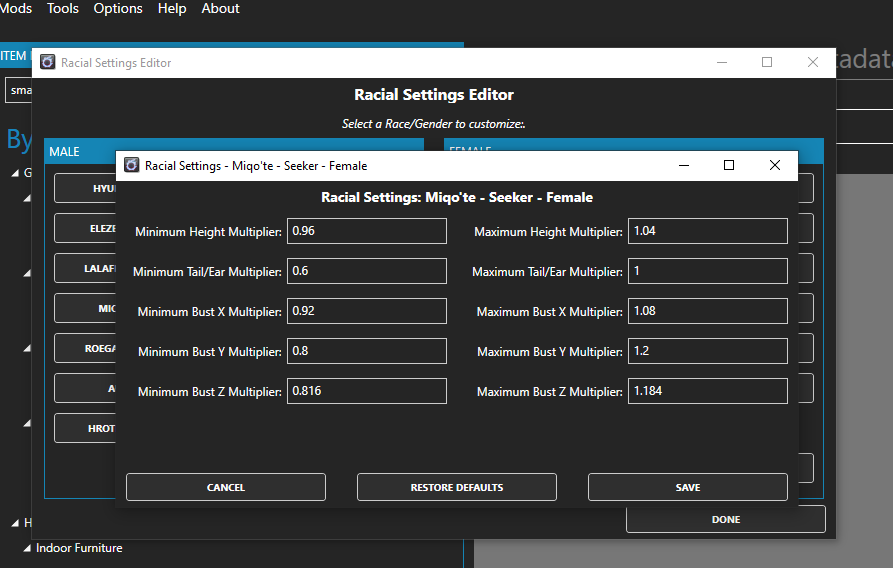Click Restore Defaults button
The width and height of the screenshot is (893, 568).
coord(457,487)
